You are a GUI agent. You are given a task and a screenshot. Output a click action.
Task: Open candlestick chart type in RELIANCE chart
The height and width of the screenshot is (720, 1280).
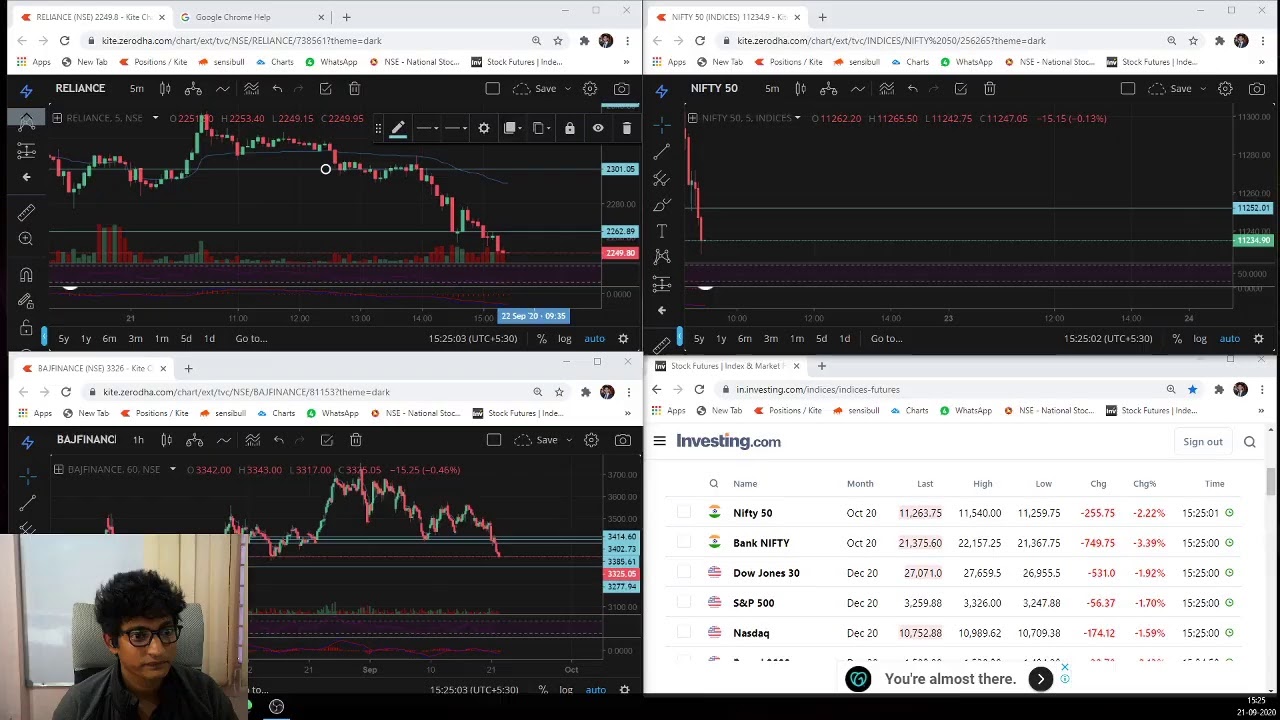[165, 89]
